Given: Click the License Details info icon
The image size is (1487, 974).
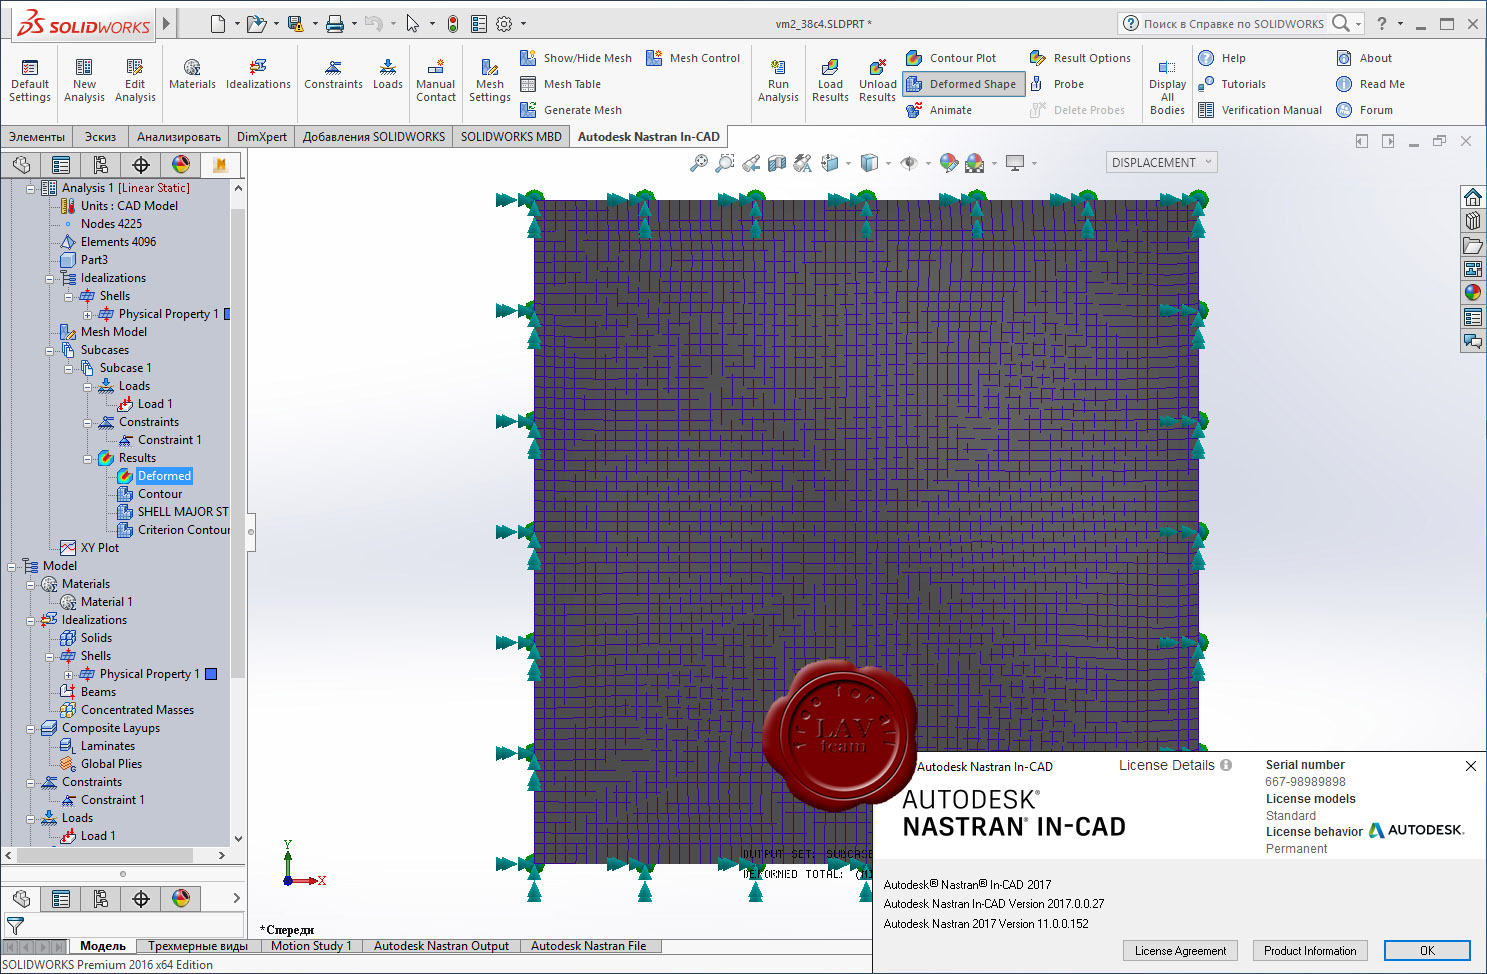Looking at the screenshot, I should click(x=1226, y=765).
